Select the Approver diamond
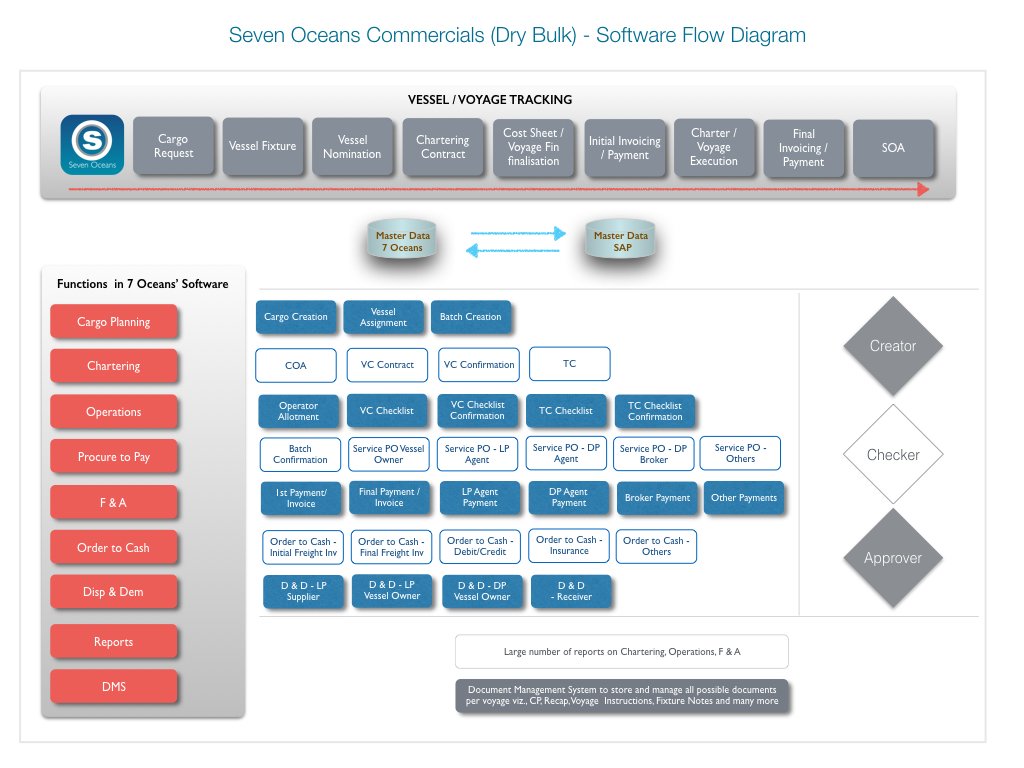1024x768 pixels. (893, 558)
